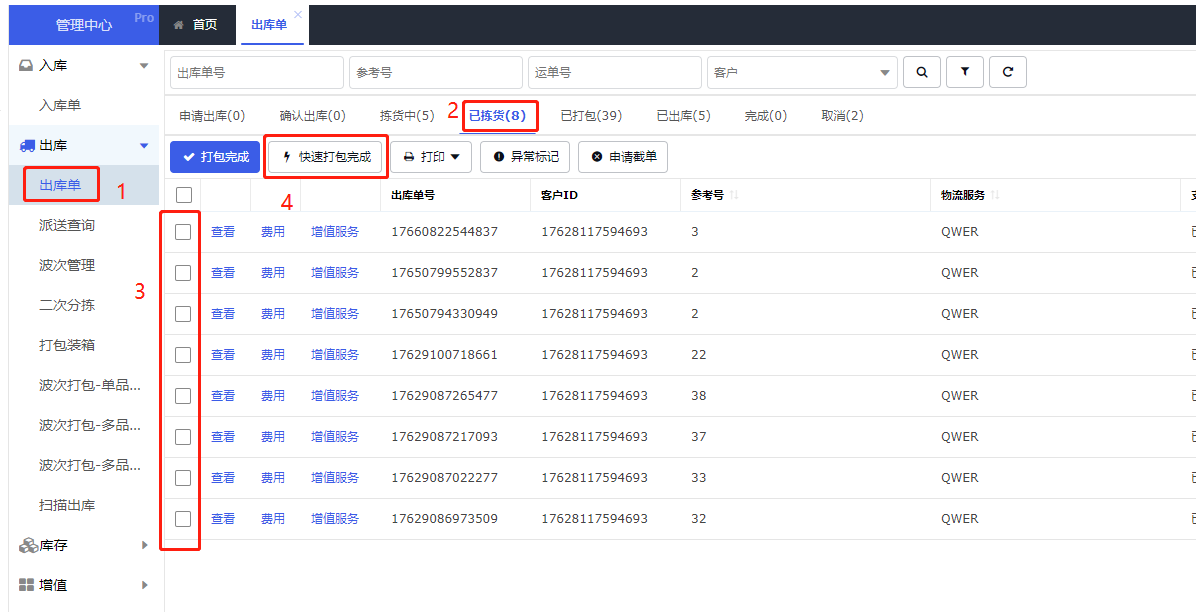Go to the 首页 tab
1196x612 pixels.
(x=197, y=25)
